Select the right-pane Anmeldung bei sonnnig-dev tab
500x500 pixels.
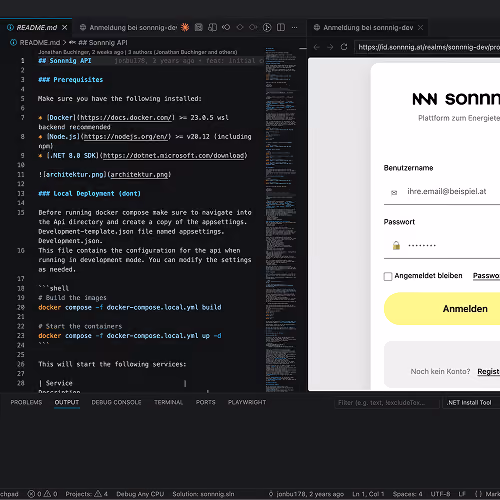pos(368,27)
